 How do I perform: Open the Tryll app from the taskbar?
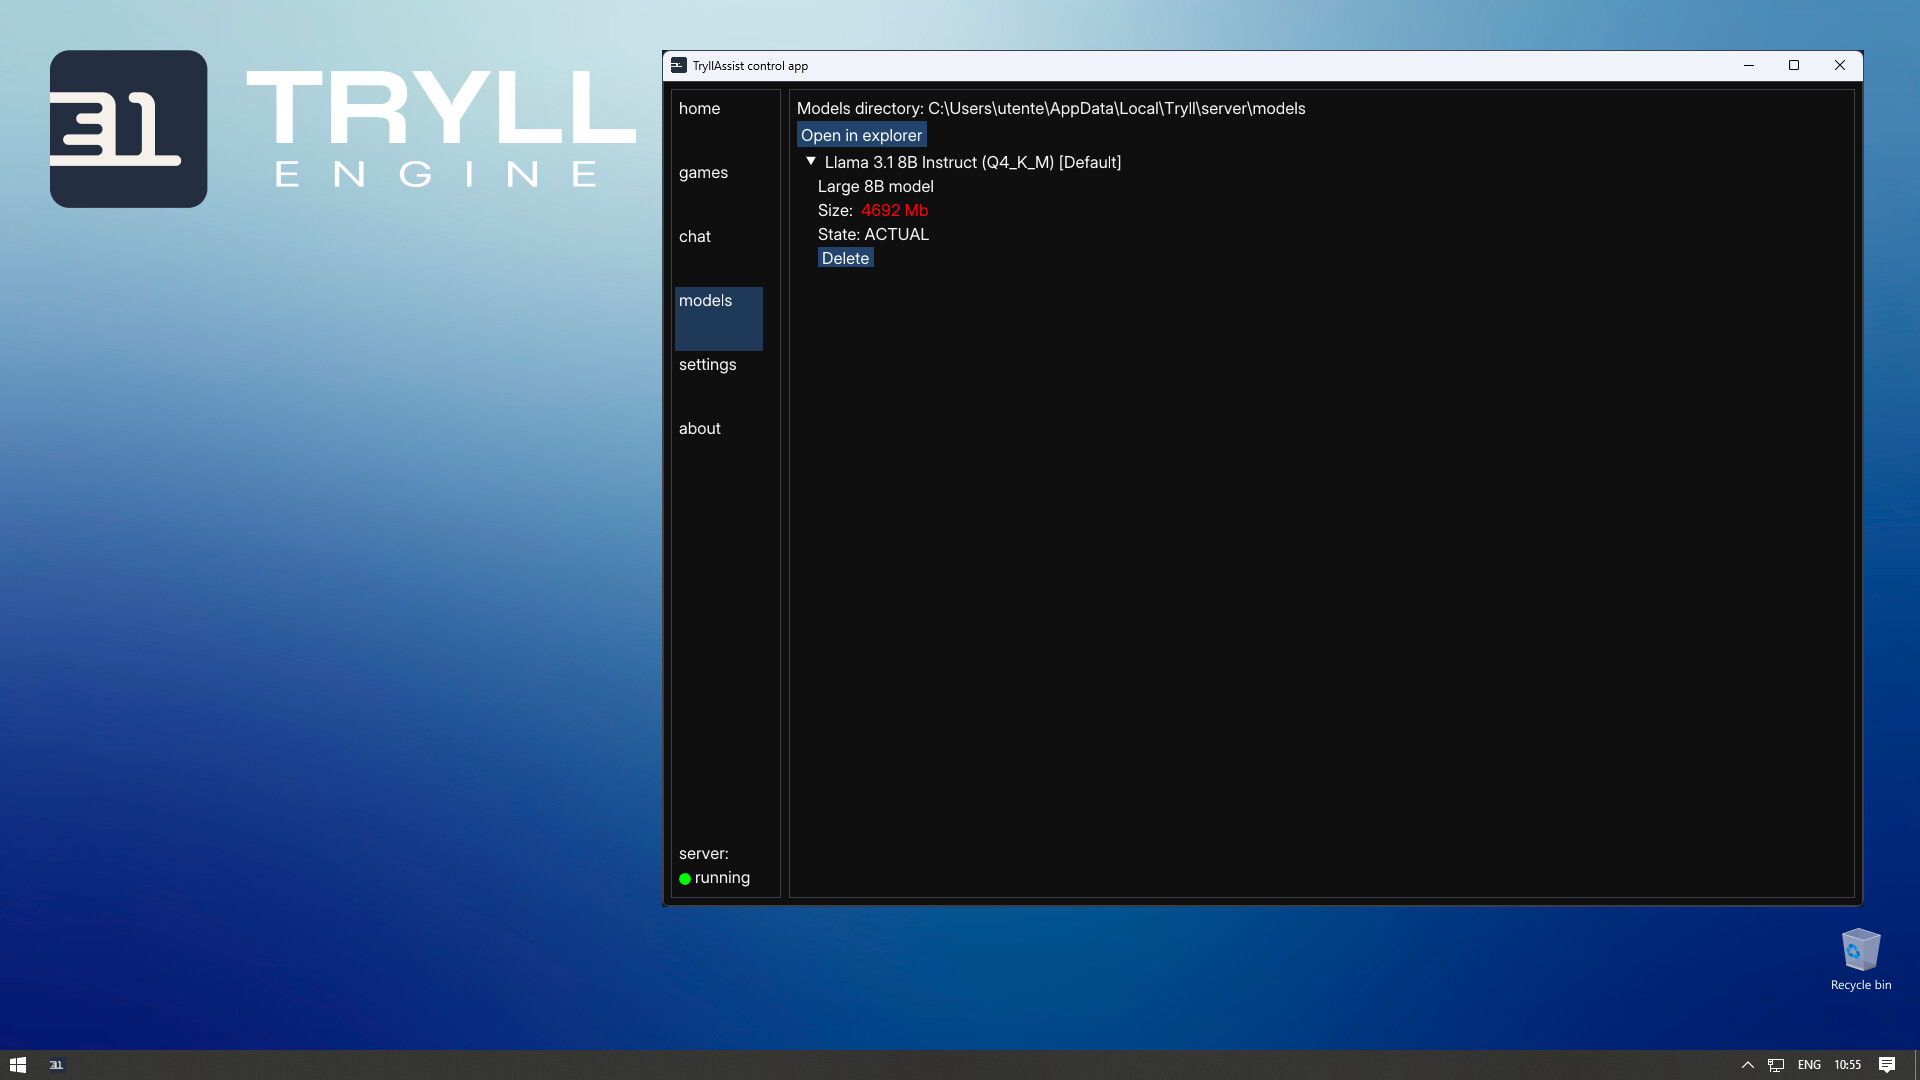(x=57, y=1064)
